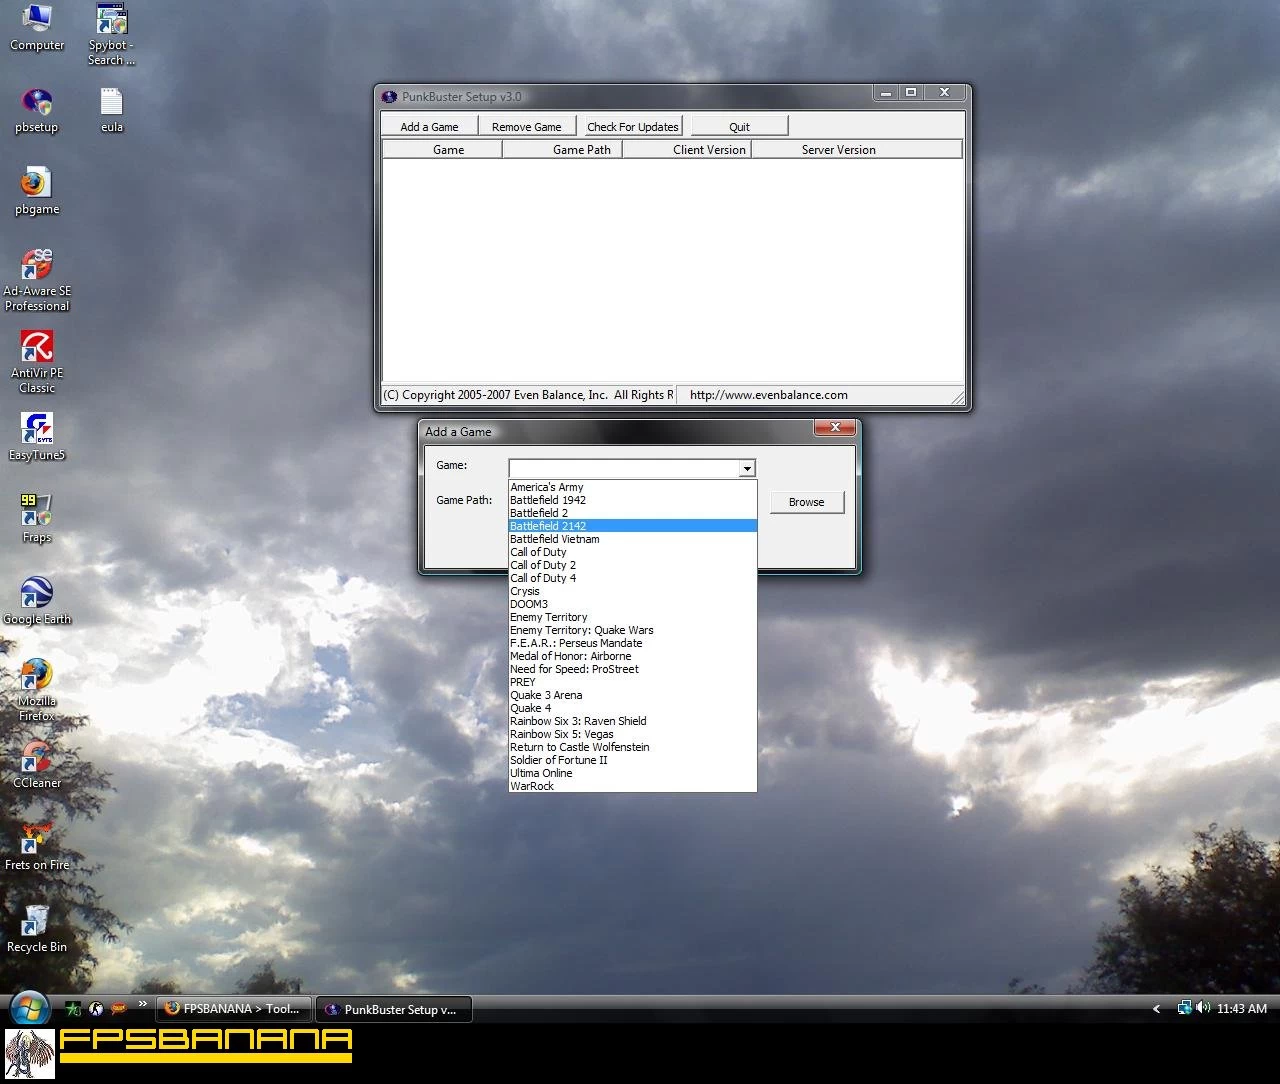The height and width of the screenshot is (1084, 1280).
Task: Open EasyTune5 desktop shortcut
Action: 37,437
